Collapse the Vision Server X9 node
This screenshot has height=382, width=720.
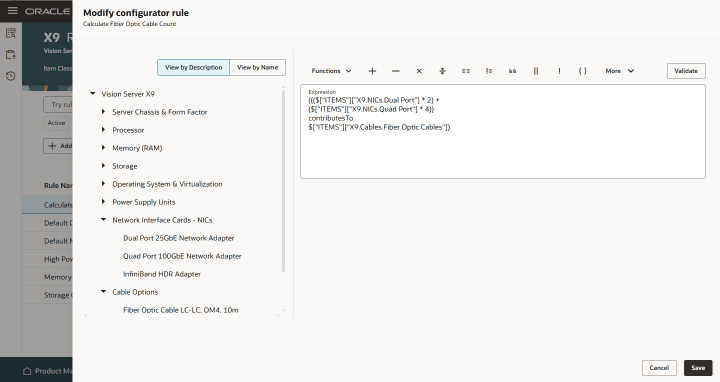click(x=93, y=94)
